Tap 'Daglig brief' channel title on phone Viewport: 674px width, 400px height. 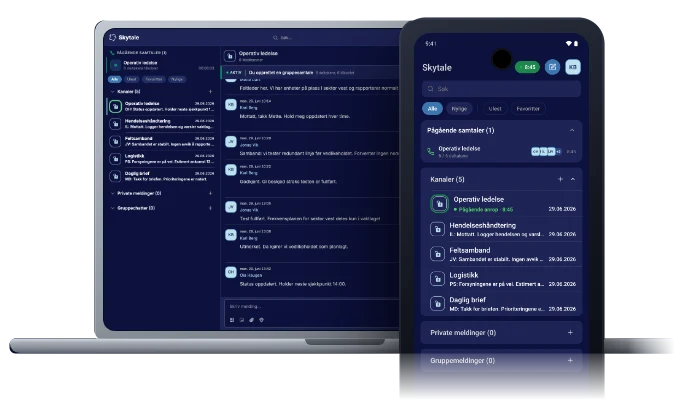pyautogui.click(x=468, y=300)
